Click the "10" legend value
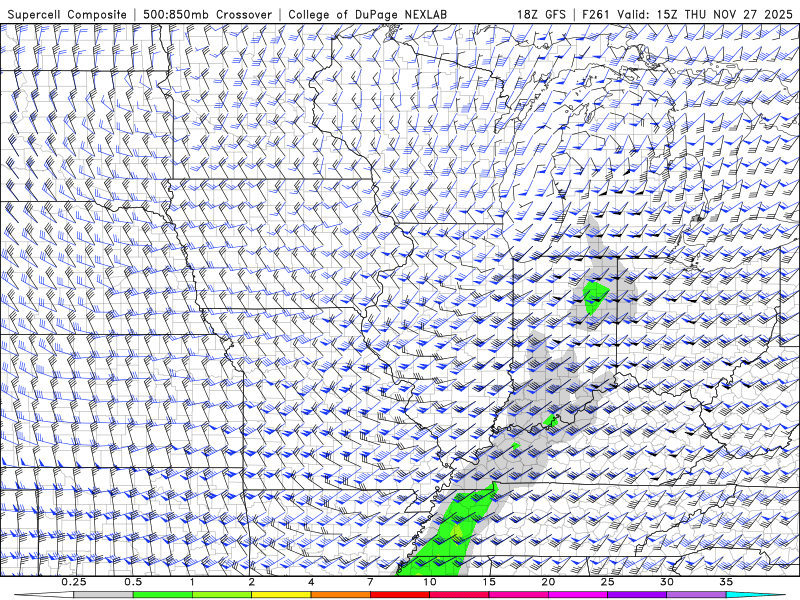Image resolution: width=800 pixels, height=600 pixels. pos(430,582)
